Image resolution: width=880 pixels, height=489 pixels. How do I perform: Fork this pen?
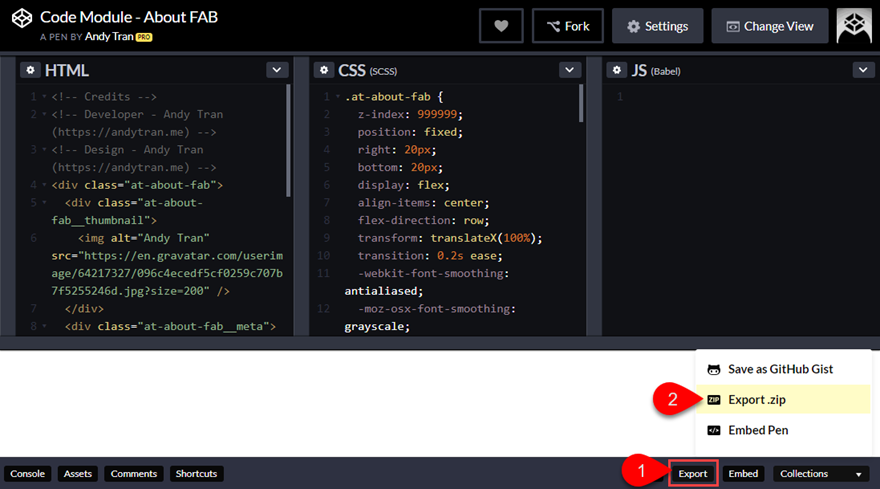(x=567, y=26)
